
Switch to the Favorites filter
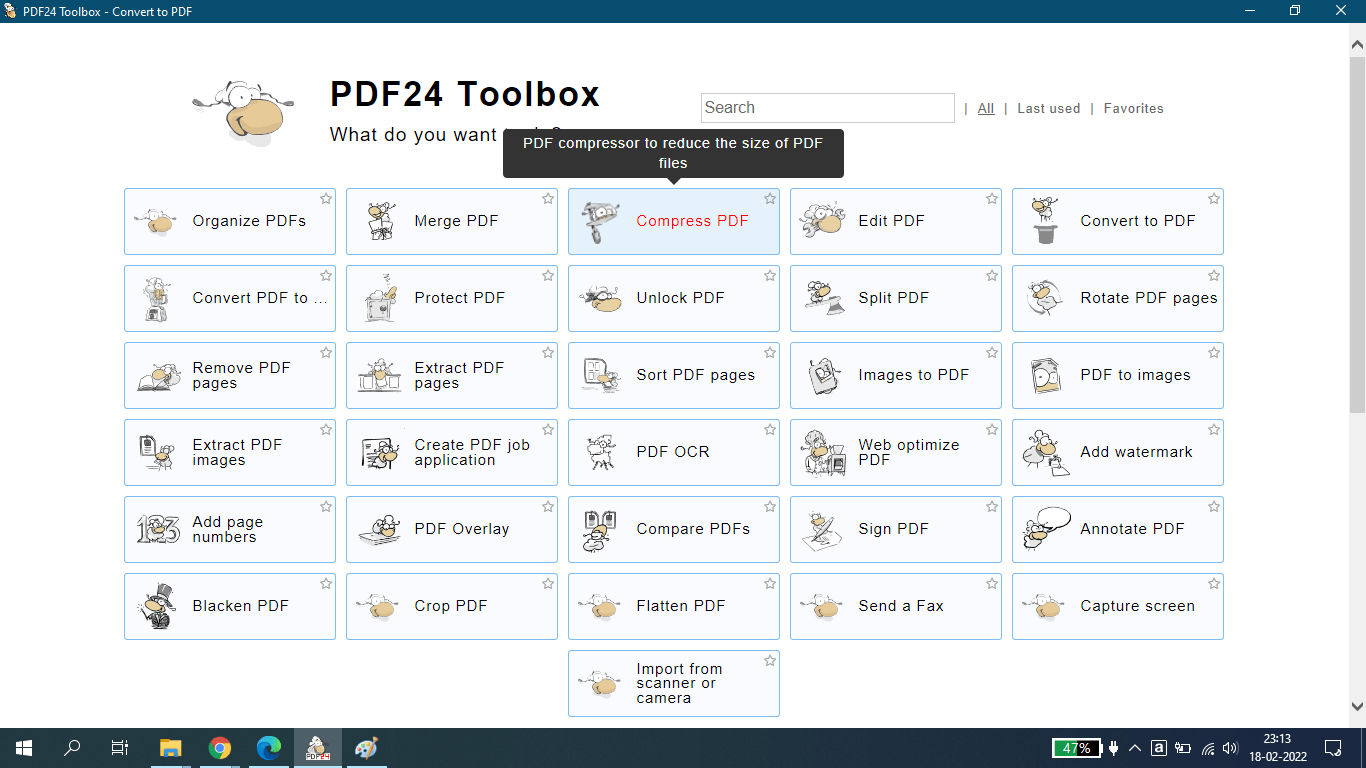[x=1133, y=108]
